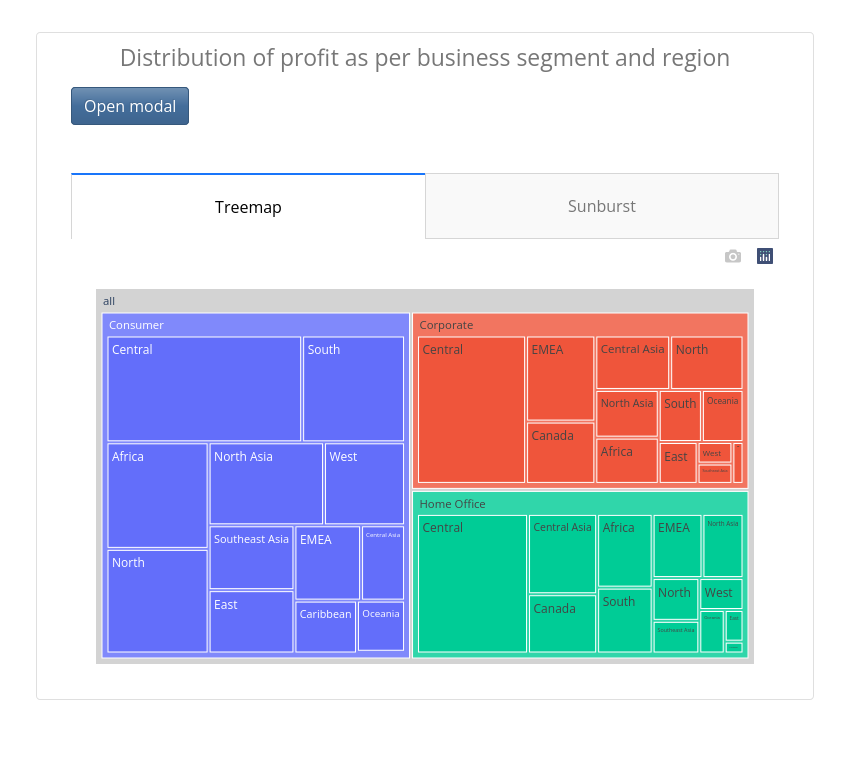The height and width of the screenshot is (765, 850).
Task: Select the Treemap tab
Action: 248,207
